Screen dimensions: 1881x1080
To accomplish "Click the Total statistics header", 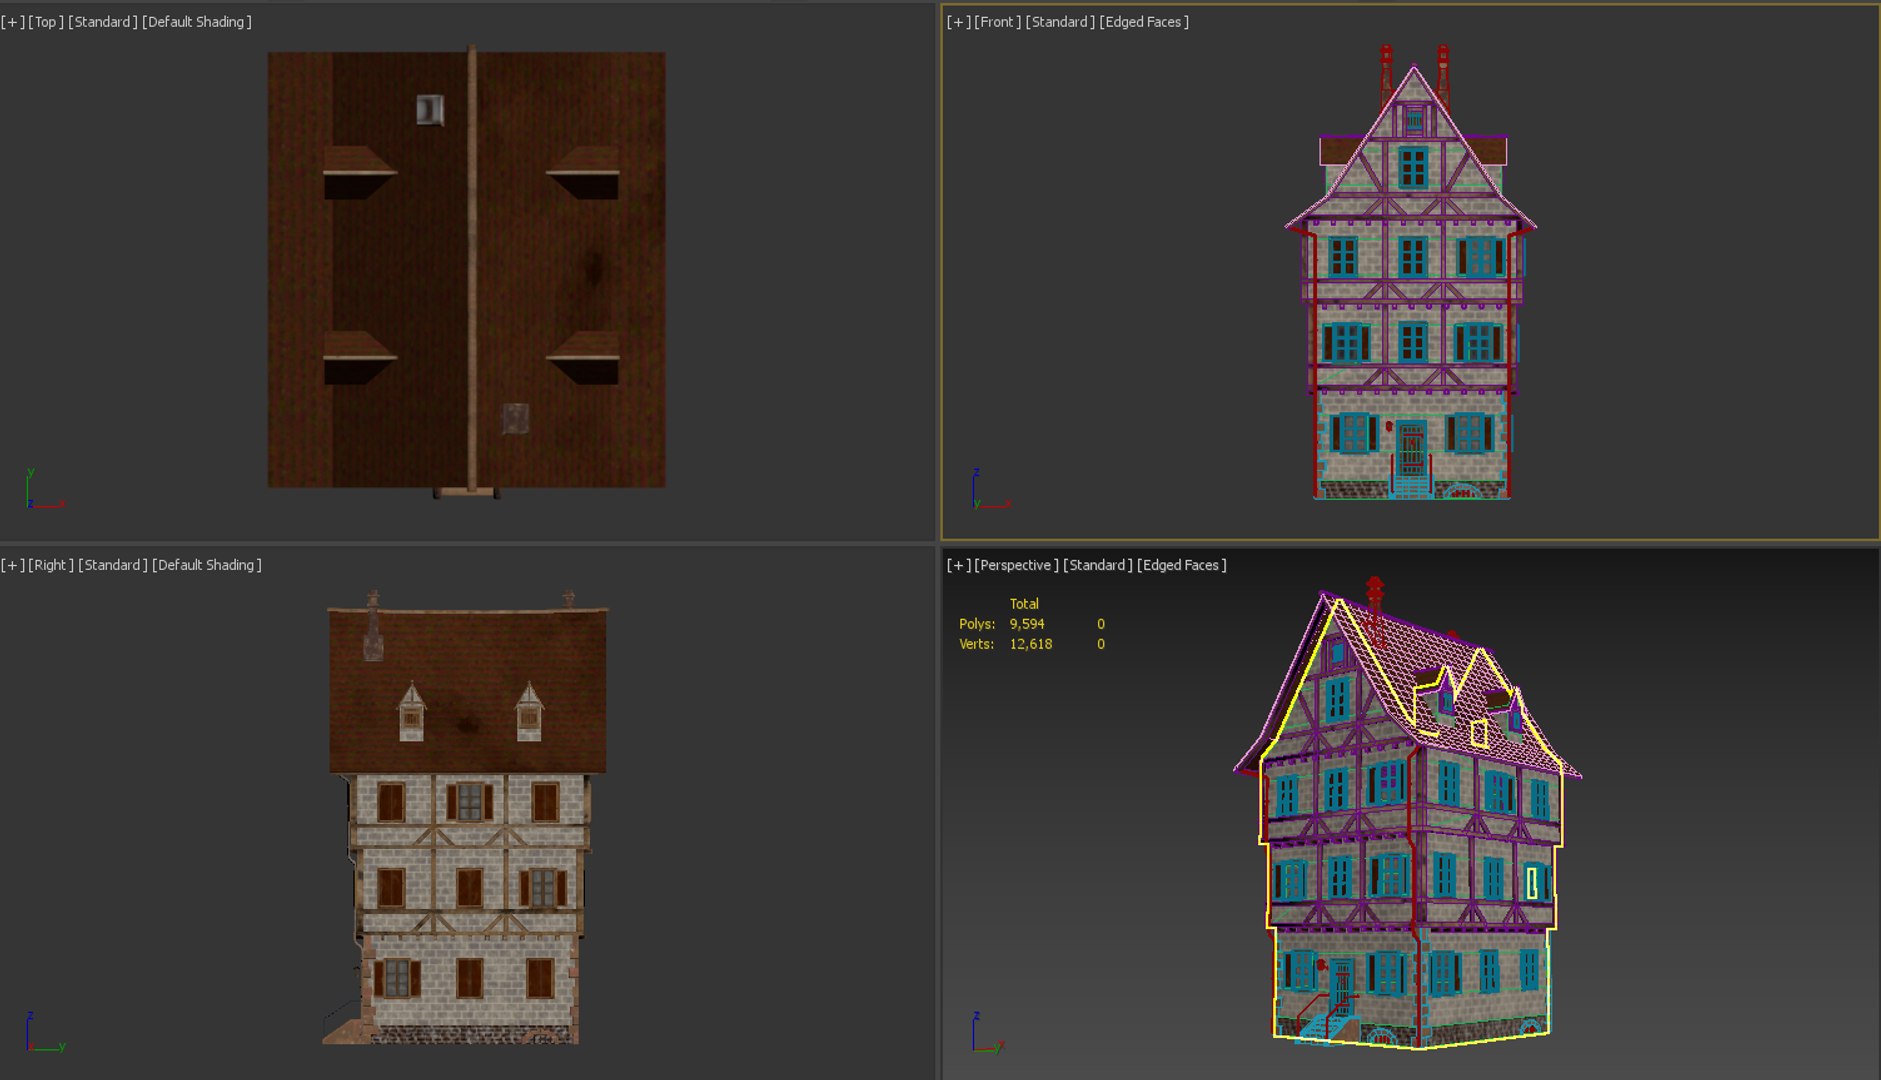I will [x=1024, y=604].
